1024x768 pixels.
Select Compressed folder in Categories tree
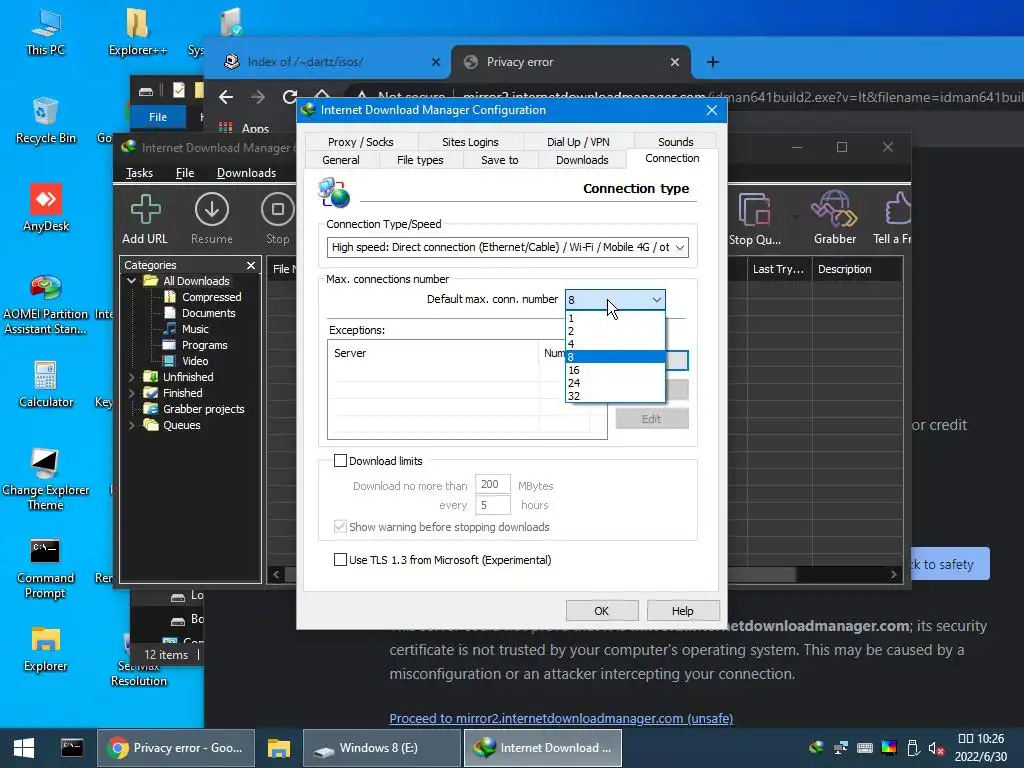[x=211, y=297]
